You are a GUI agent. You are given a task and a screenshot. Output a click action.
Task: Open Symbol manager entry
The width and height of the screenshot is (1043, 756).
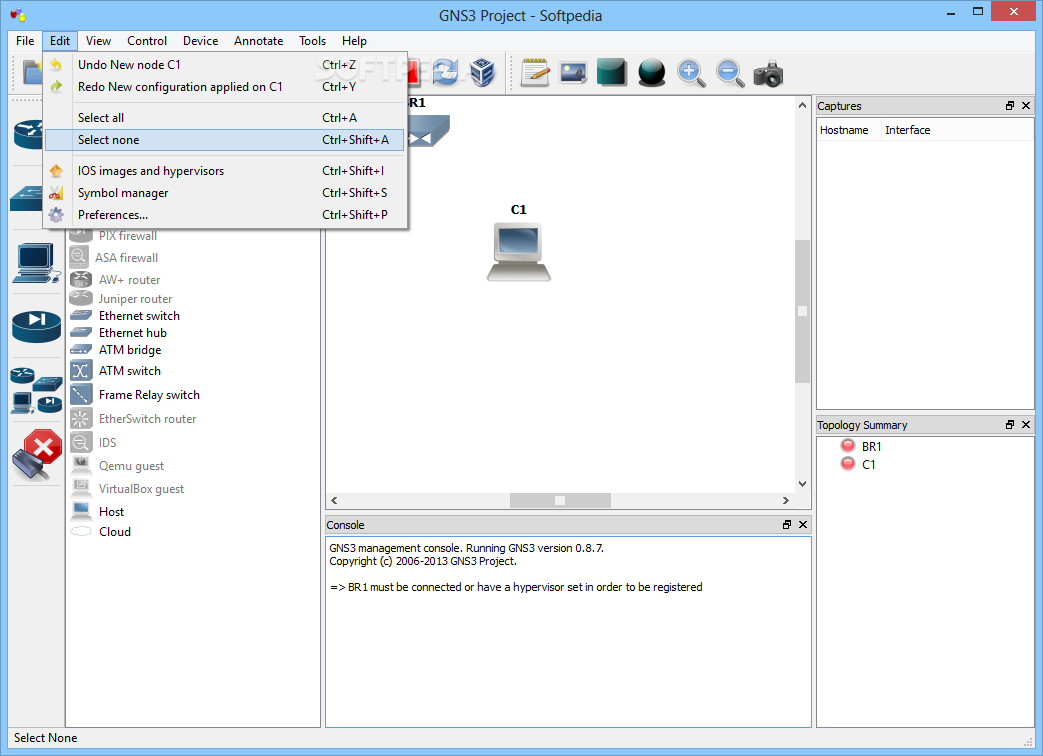coord(225,193)
